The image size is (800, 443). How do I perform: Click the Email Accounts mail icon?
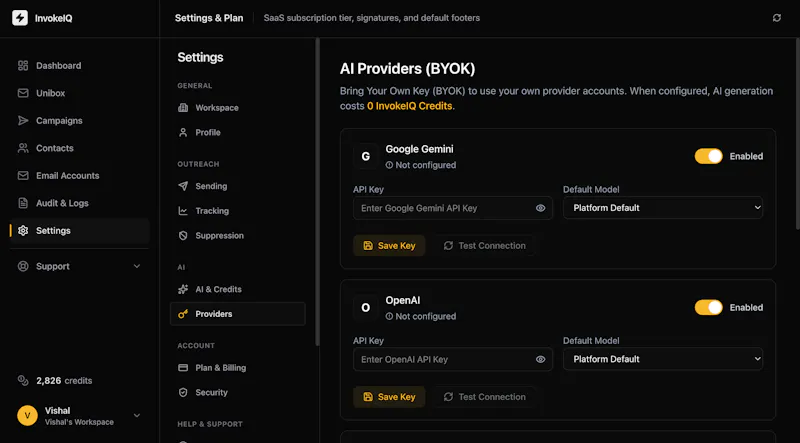23,176
